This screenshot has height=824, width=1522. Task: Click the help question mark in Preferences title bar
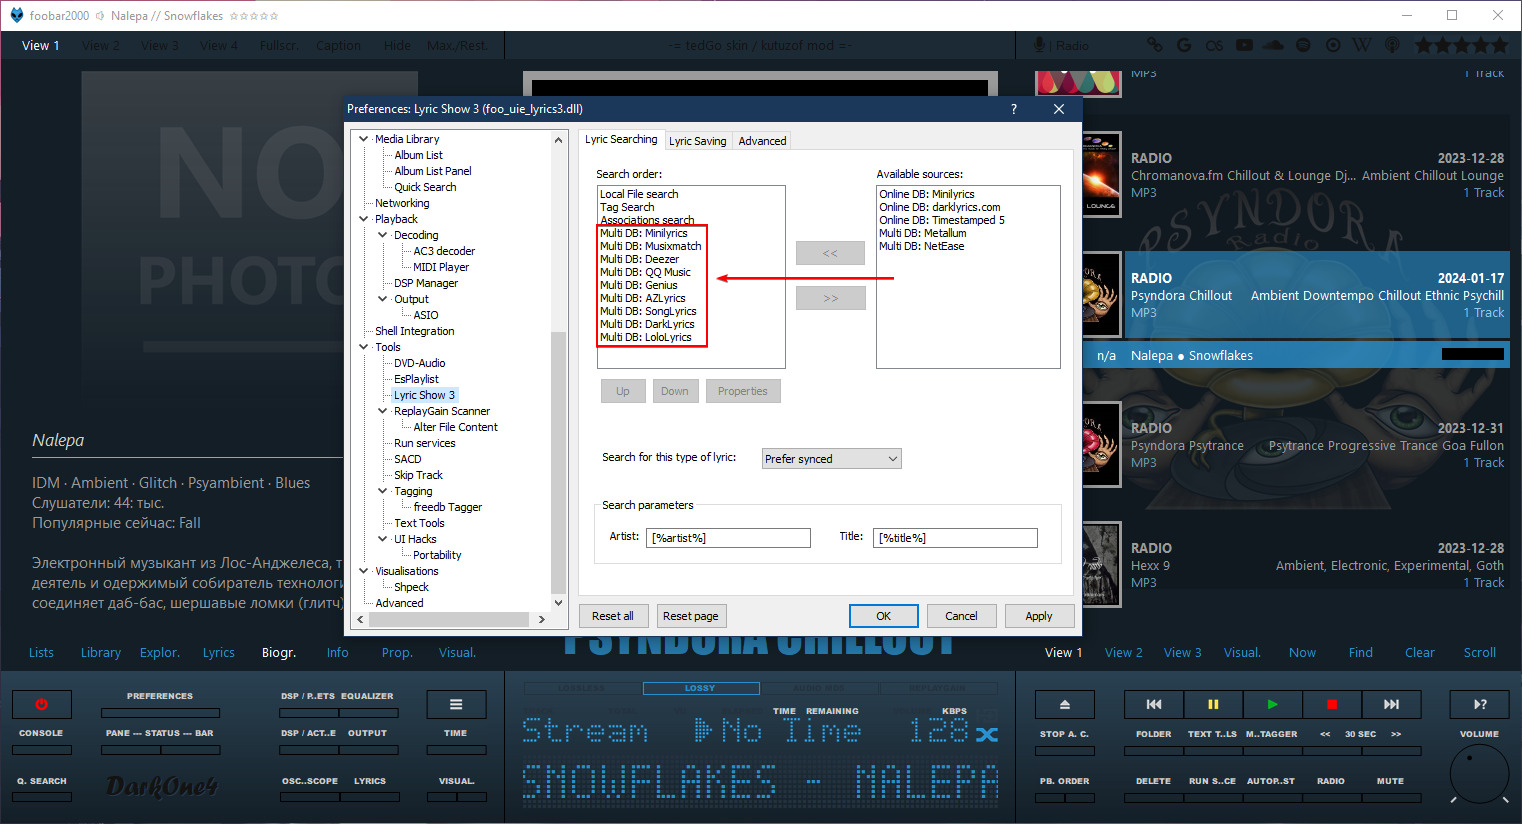[1014, 109]
